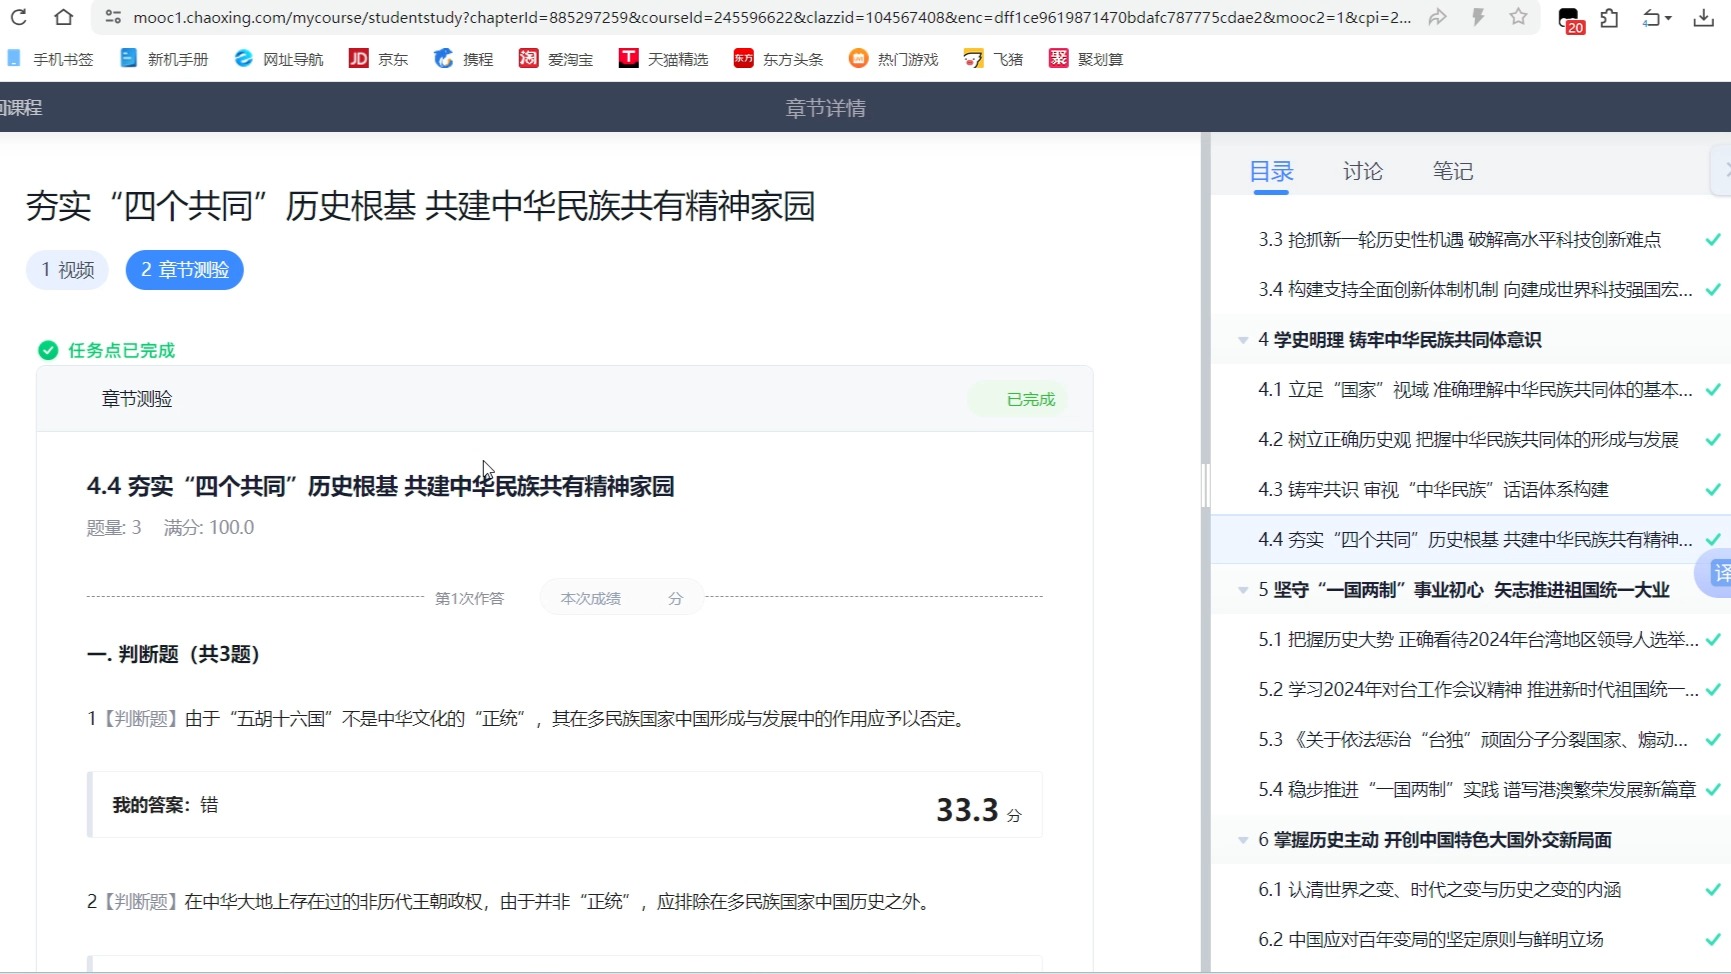
Task: Open site info icon in address bar
Action: (x=113, y=17)
